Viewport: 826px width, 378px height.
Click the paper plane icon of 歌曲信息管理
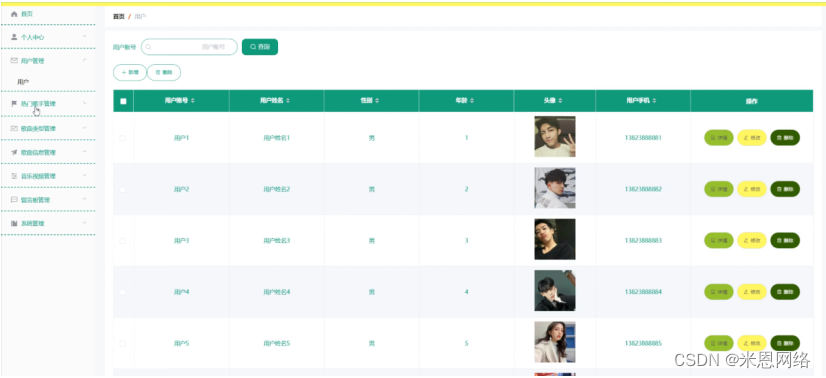14,152
